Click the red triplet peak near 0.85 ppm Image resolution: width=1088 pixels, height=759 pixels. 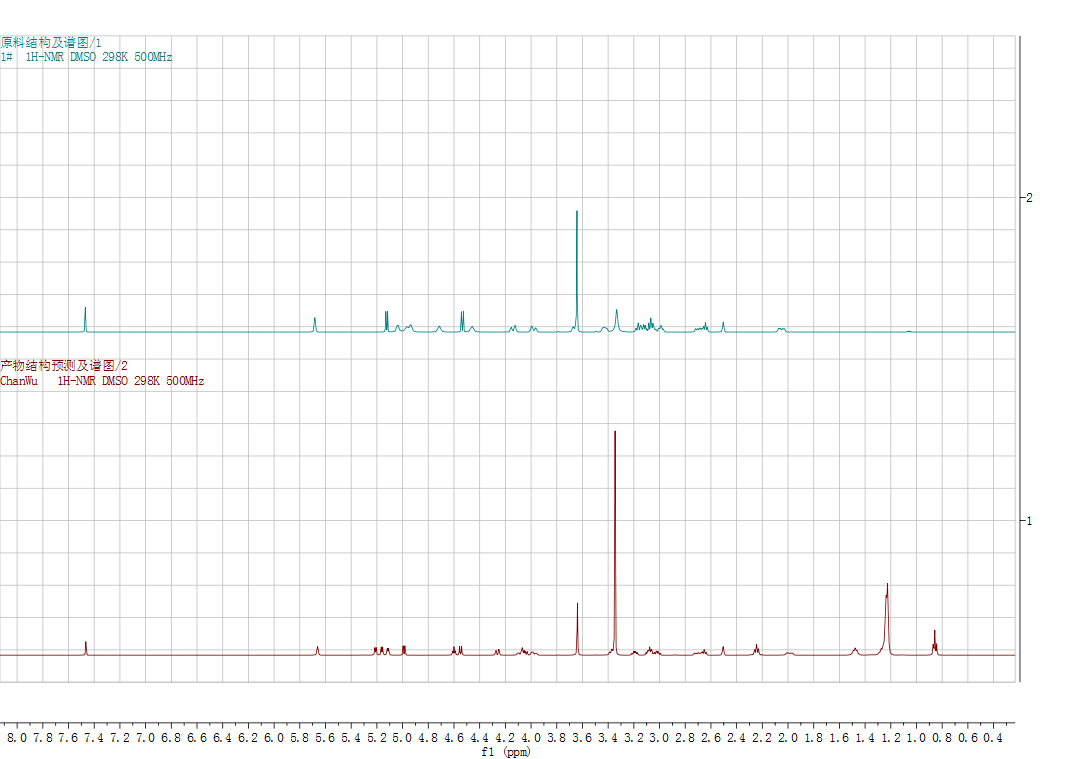(x=935, y=642)
